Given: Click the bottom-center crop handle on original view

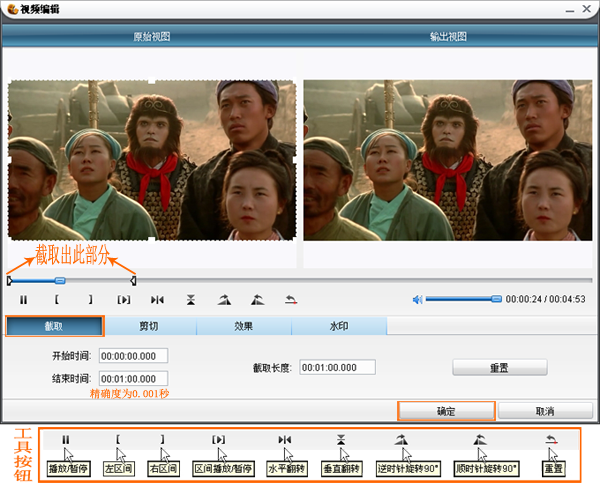Looking at the screenshot, I should (x=152, y=240).
